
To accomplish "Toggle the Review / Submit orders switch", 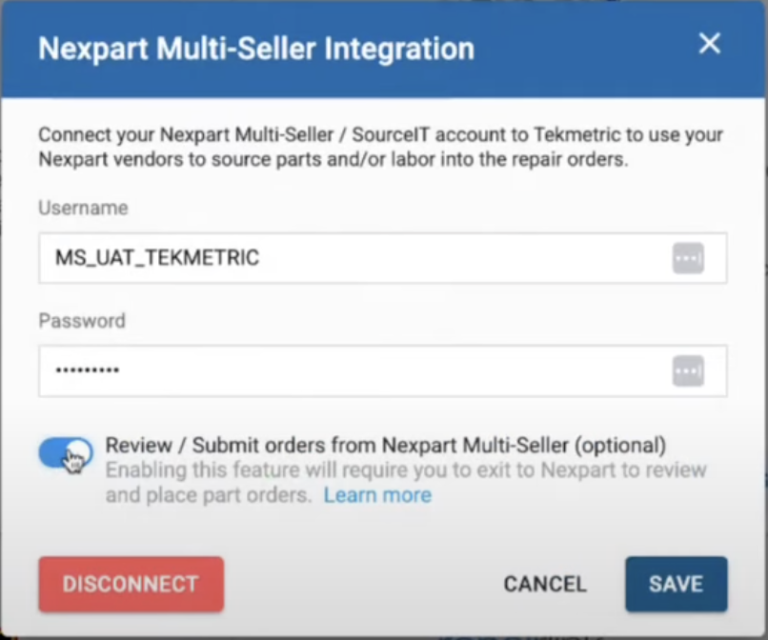I will 66,454.
